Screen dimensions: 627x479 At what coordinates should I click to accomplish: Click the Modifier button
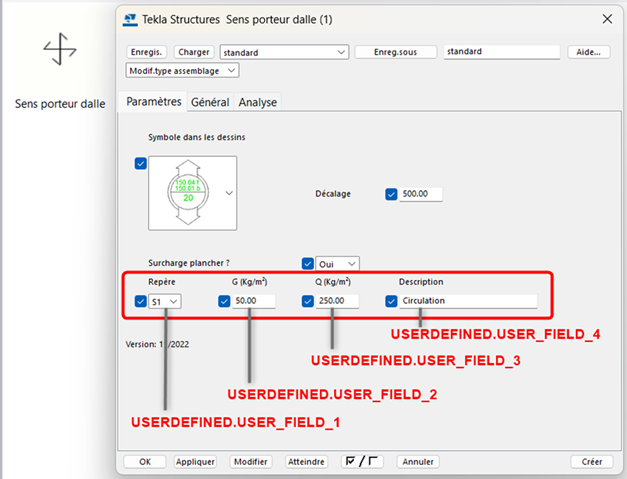tap(251, 461)
